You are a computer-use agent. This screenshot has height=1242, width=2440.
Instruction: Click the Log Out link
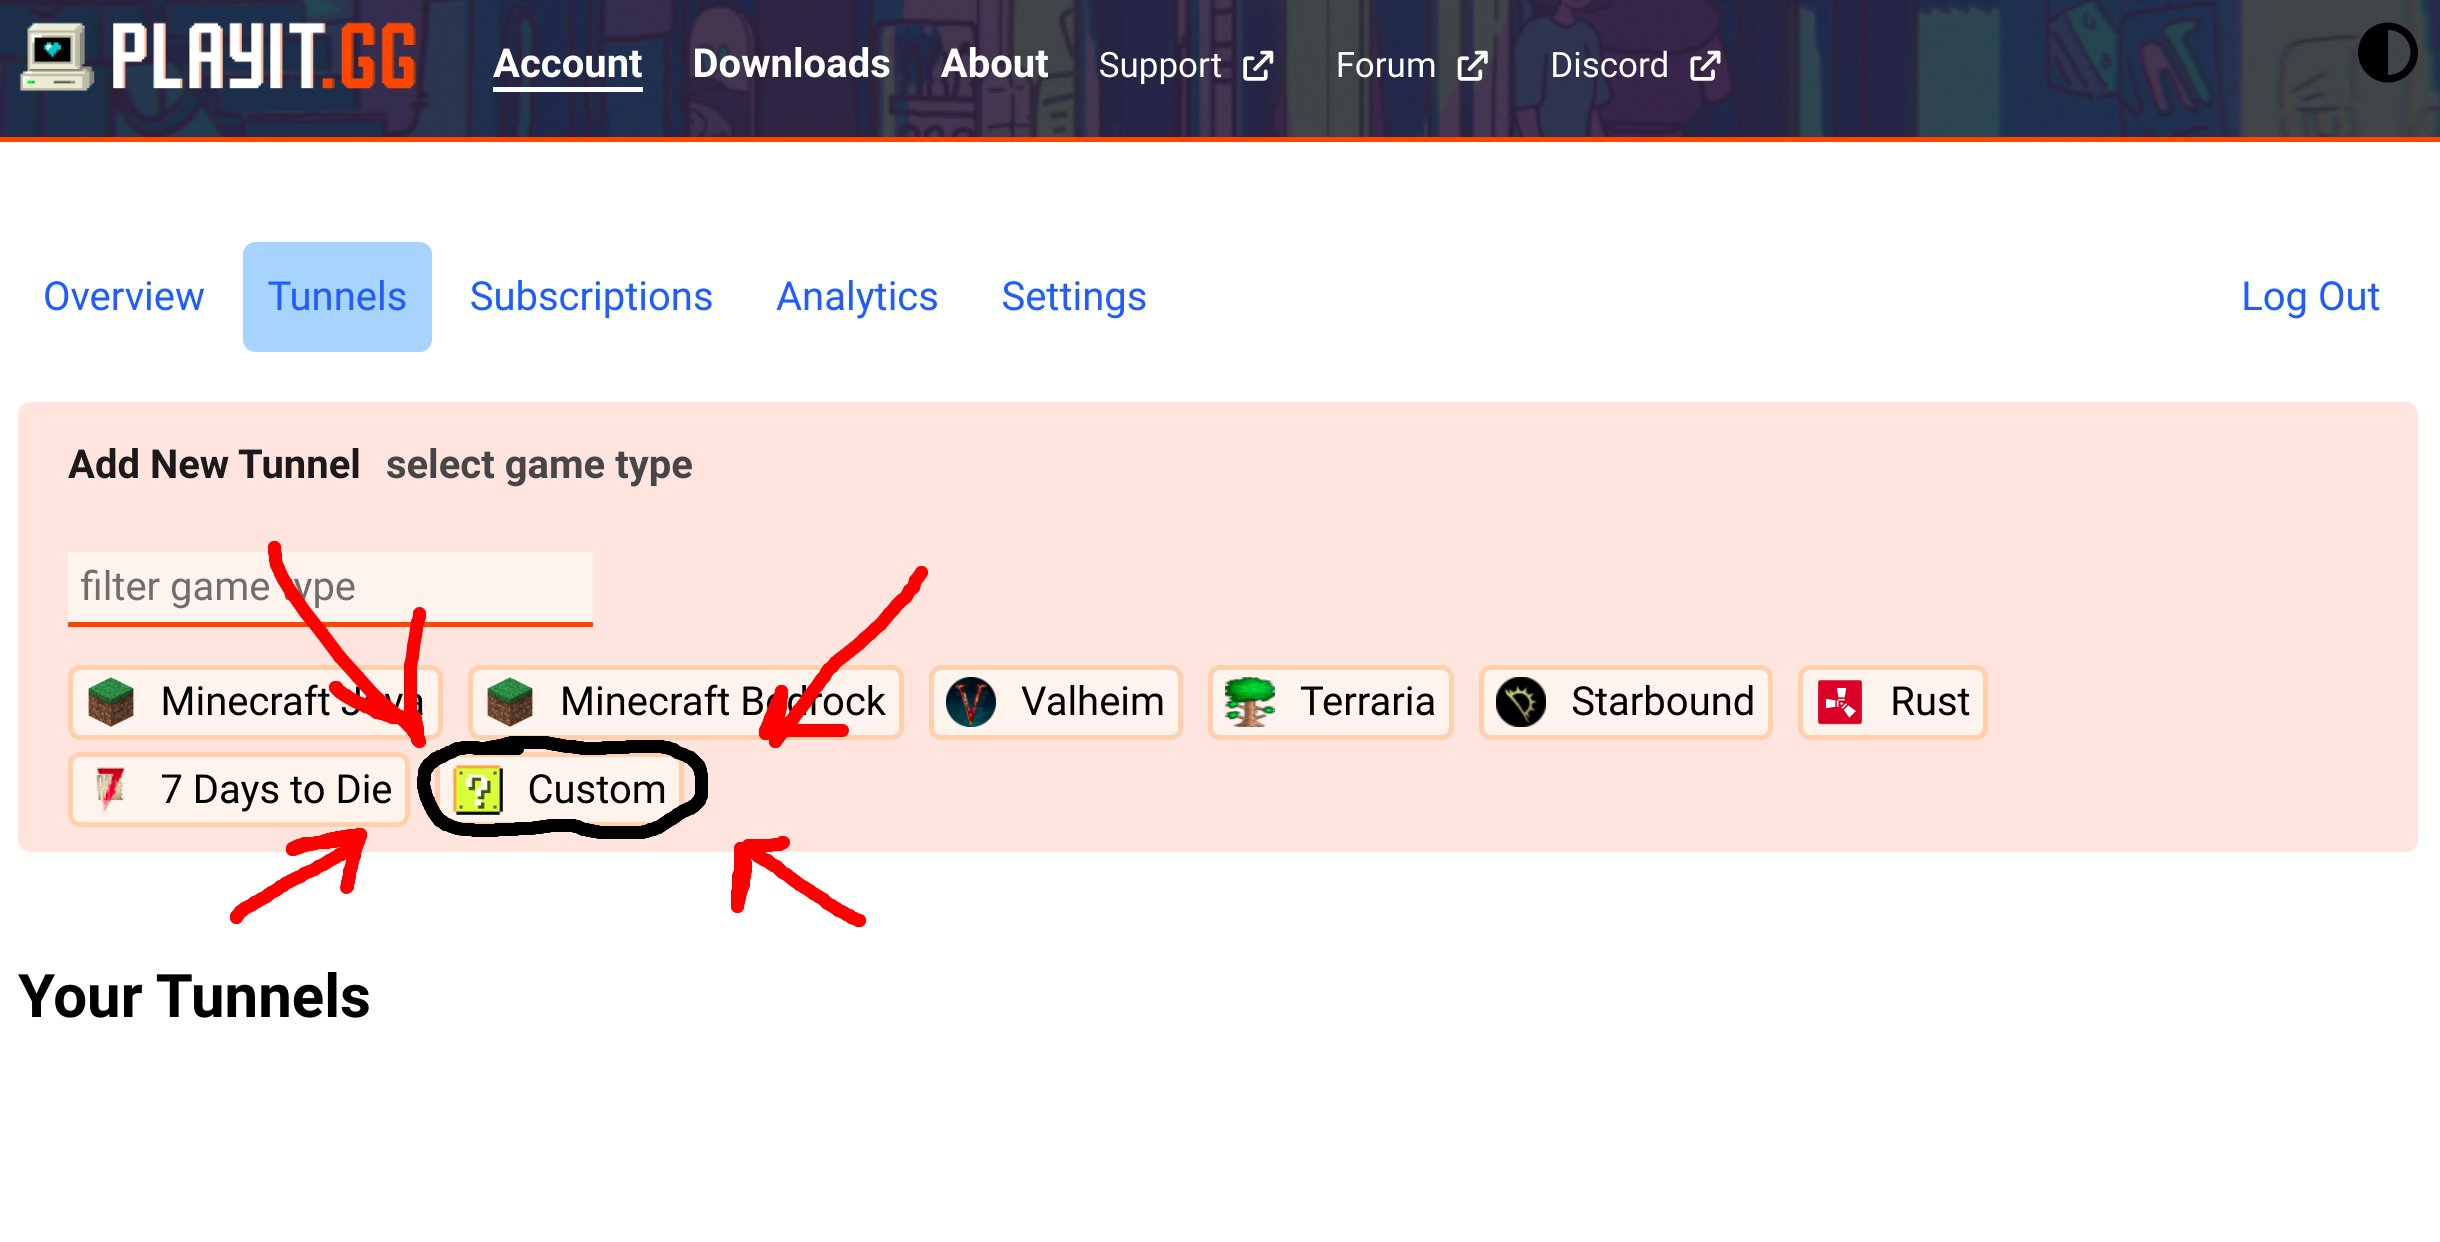click(2310, 296)
